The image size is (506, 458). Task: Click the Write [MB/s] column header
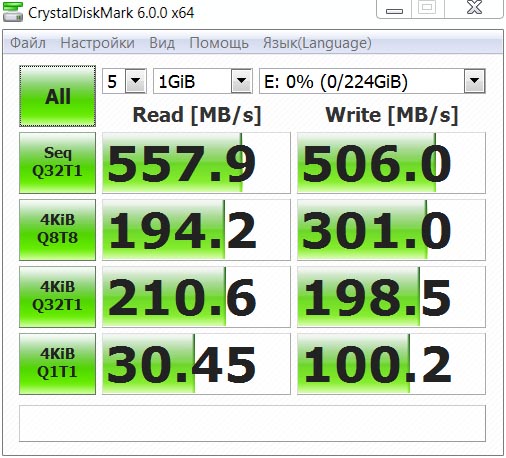tap(392, 115)
